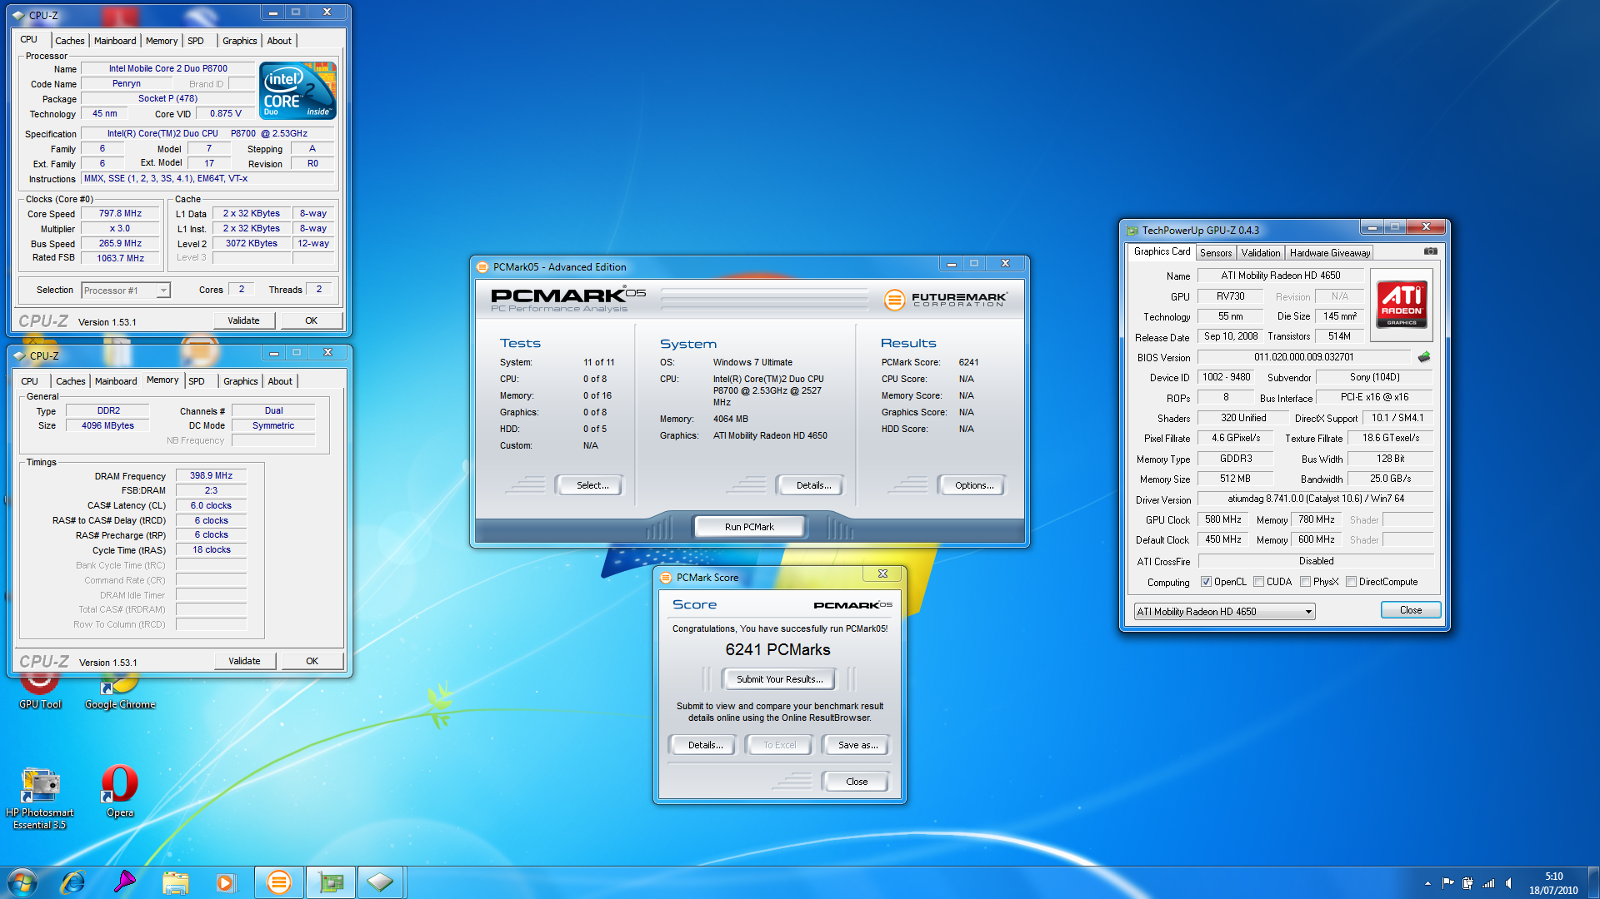Open the Windows Start menu
Image resolution: width=1600 pixels, height=899 pixels.
pos(22,882)
